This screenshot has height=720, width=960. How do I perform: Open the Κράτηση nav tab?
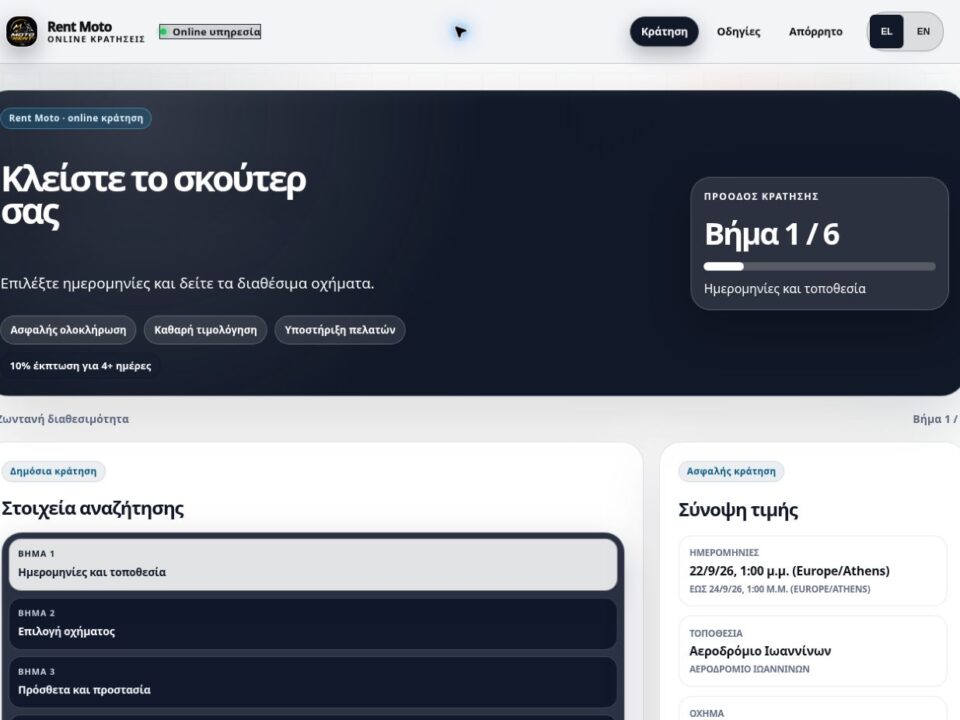point(664,31)
